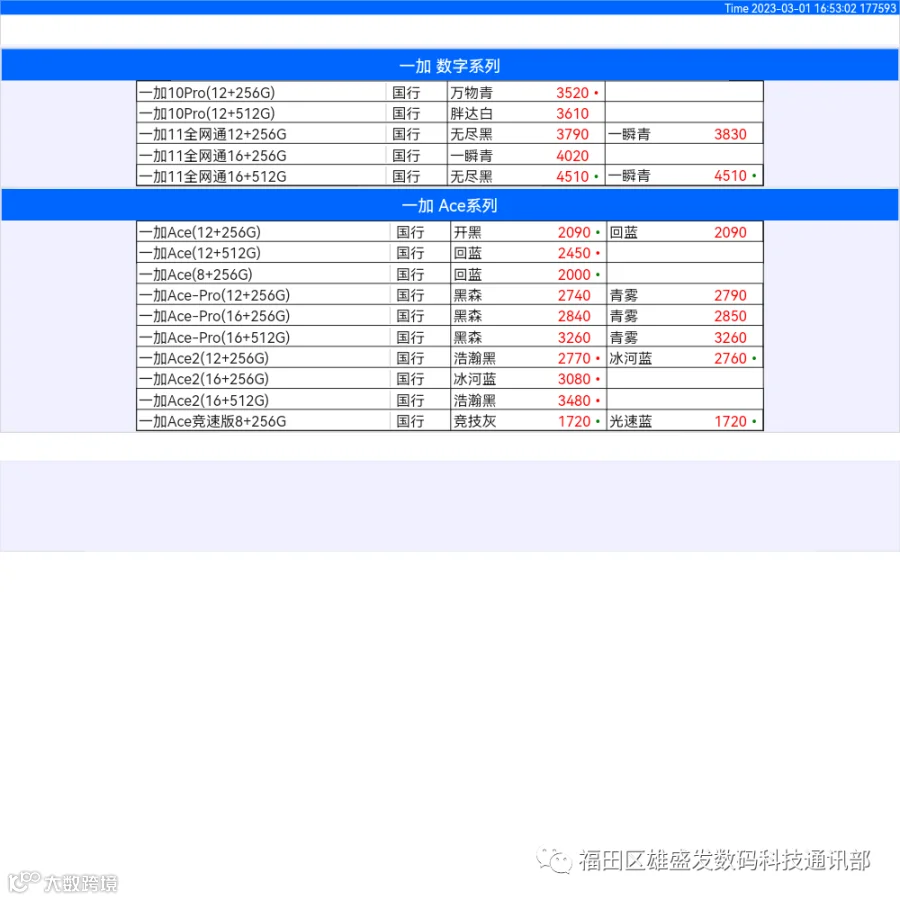Select the 一加Ace-Pro(16+256G) model cell
The height and width of the screenshot is (900, 900).
point(263,316)
